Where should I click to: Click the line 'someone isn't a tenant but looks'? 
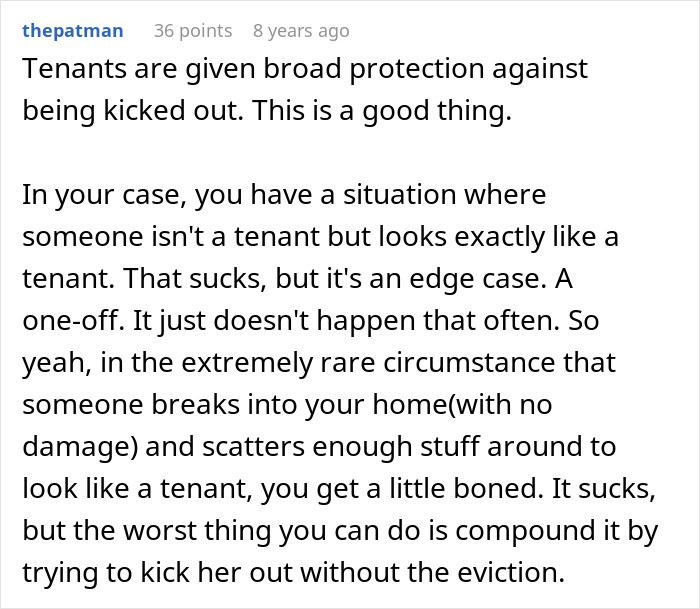320,237
